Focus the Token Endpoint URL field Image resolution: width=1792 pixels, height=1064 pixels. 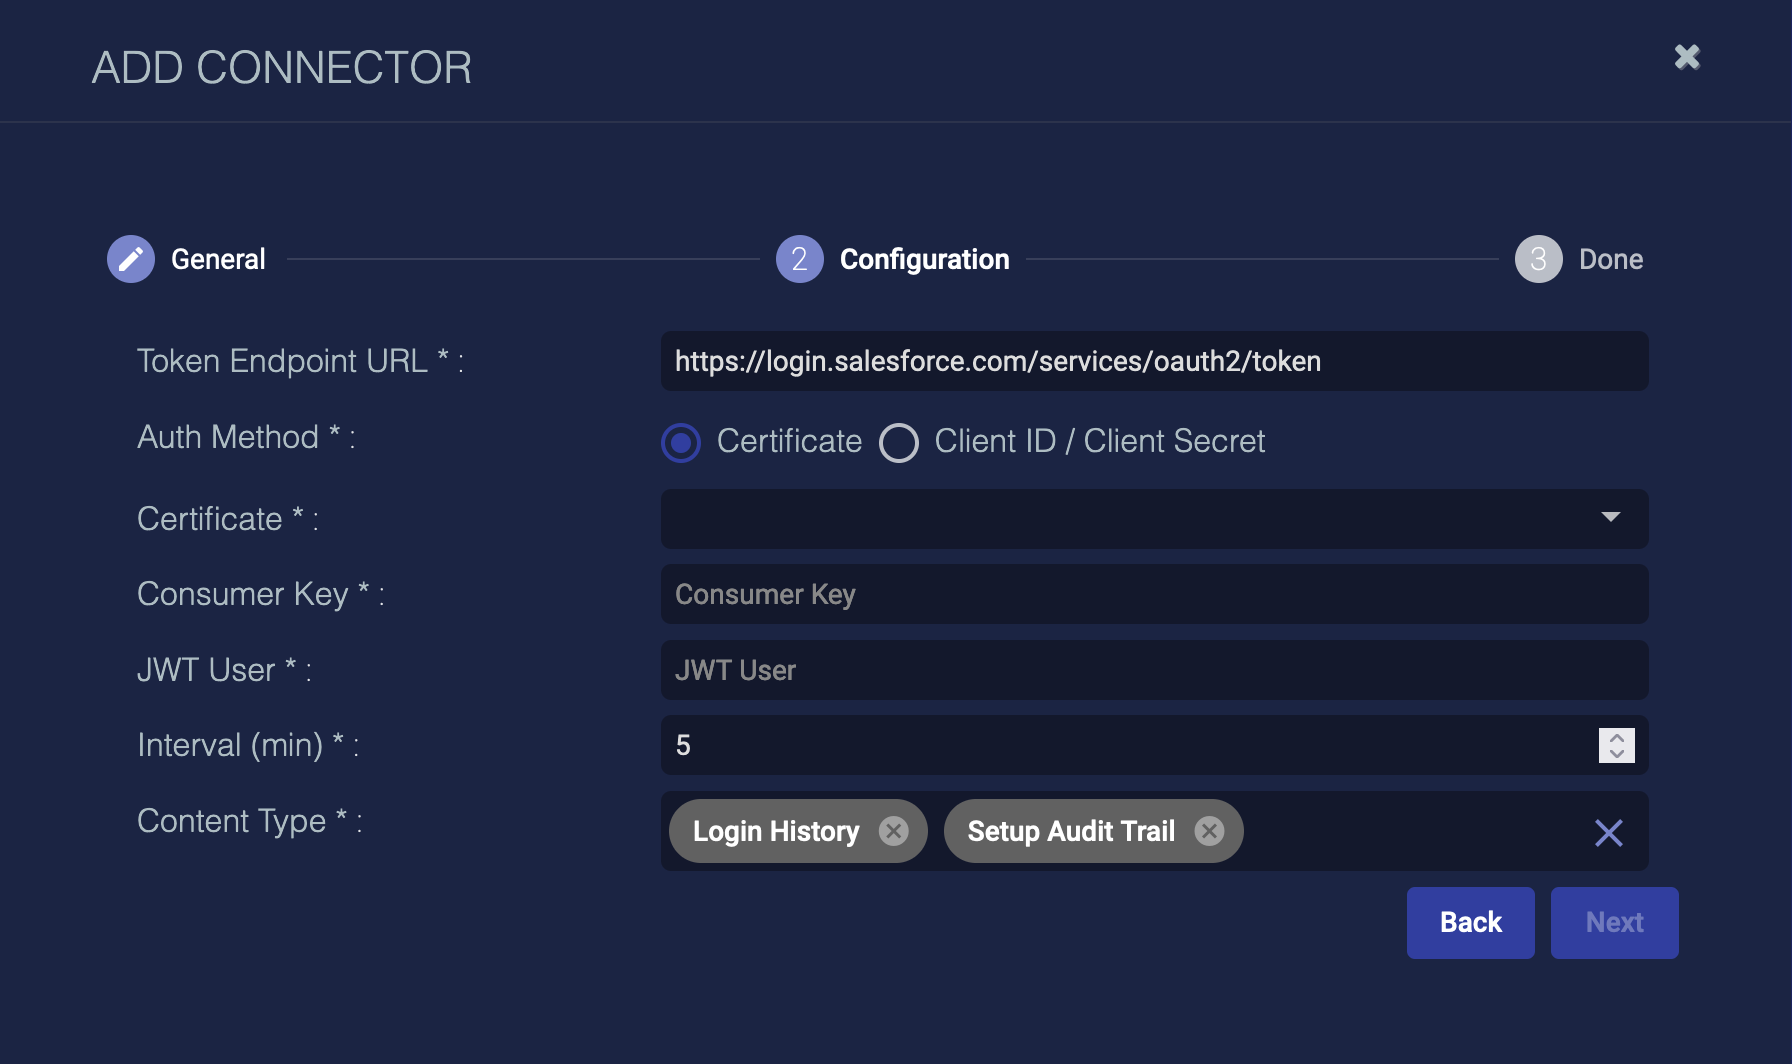click(1154, 361)
